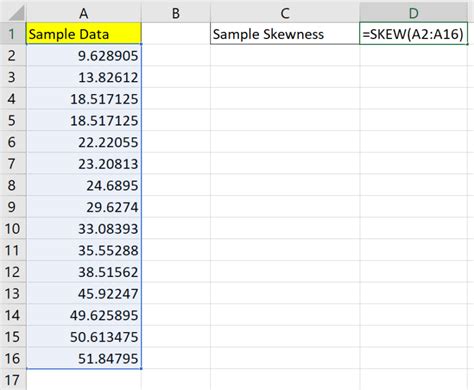Screen dimensions: 474x390
Task: Select row 13 header
Action: click(x=13, y=293)
